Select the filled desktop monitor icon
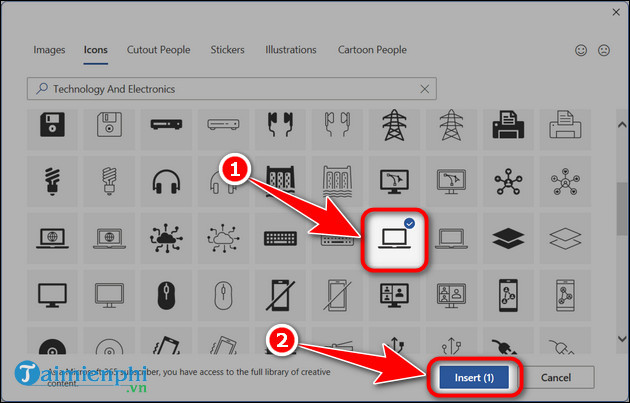The image size is (630, 403). coord(52,294)
